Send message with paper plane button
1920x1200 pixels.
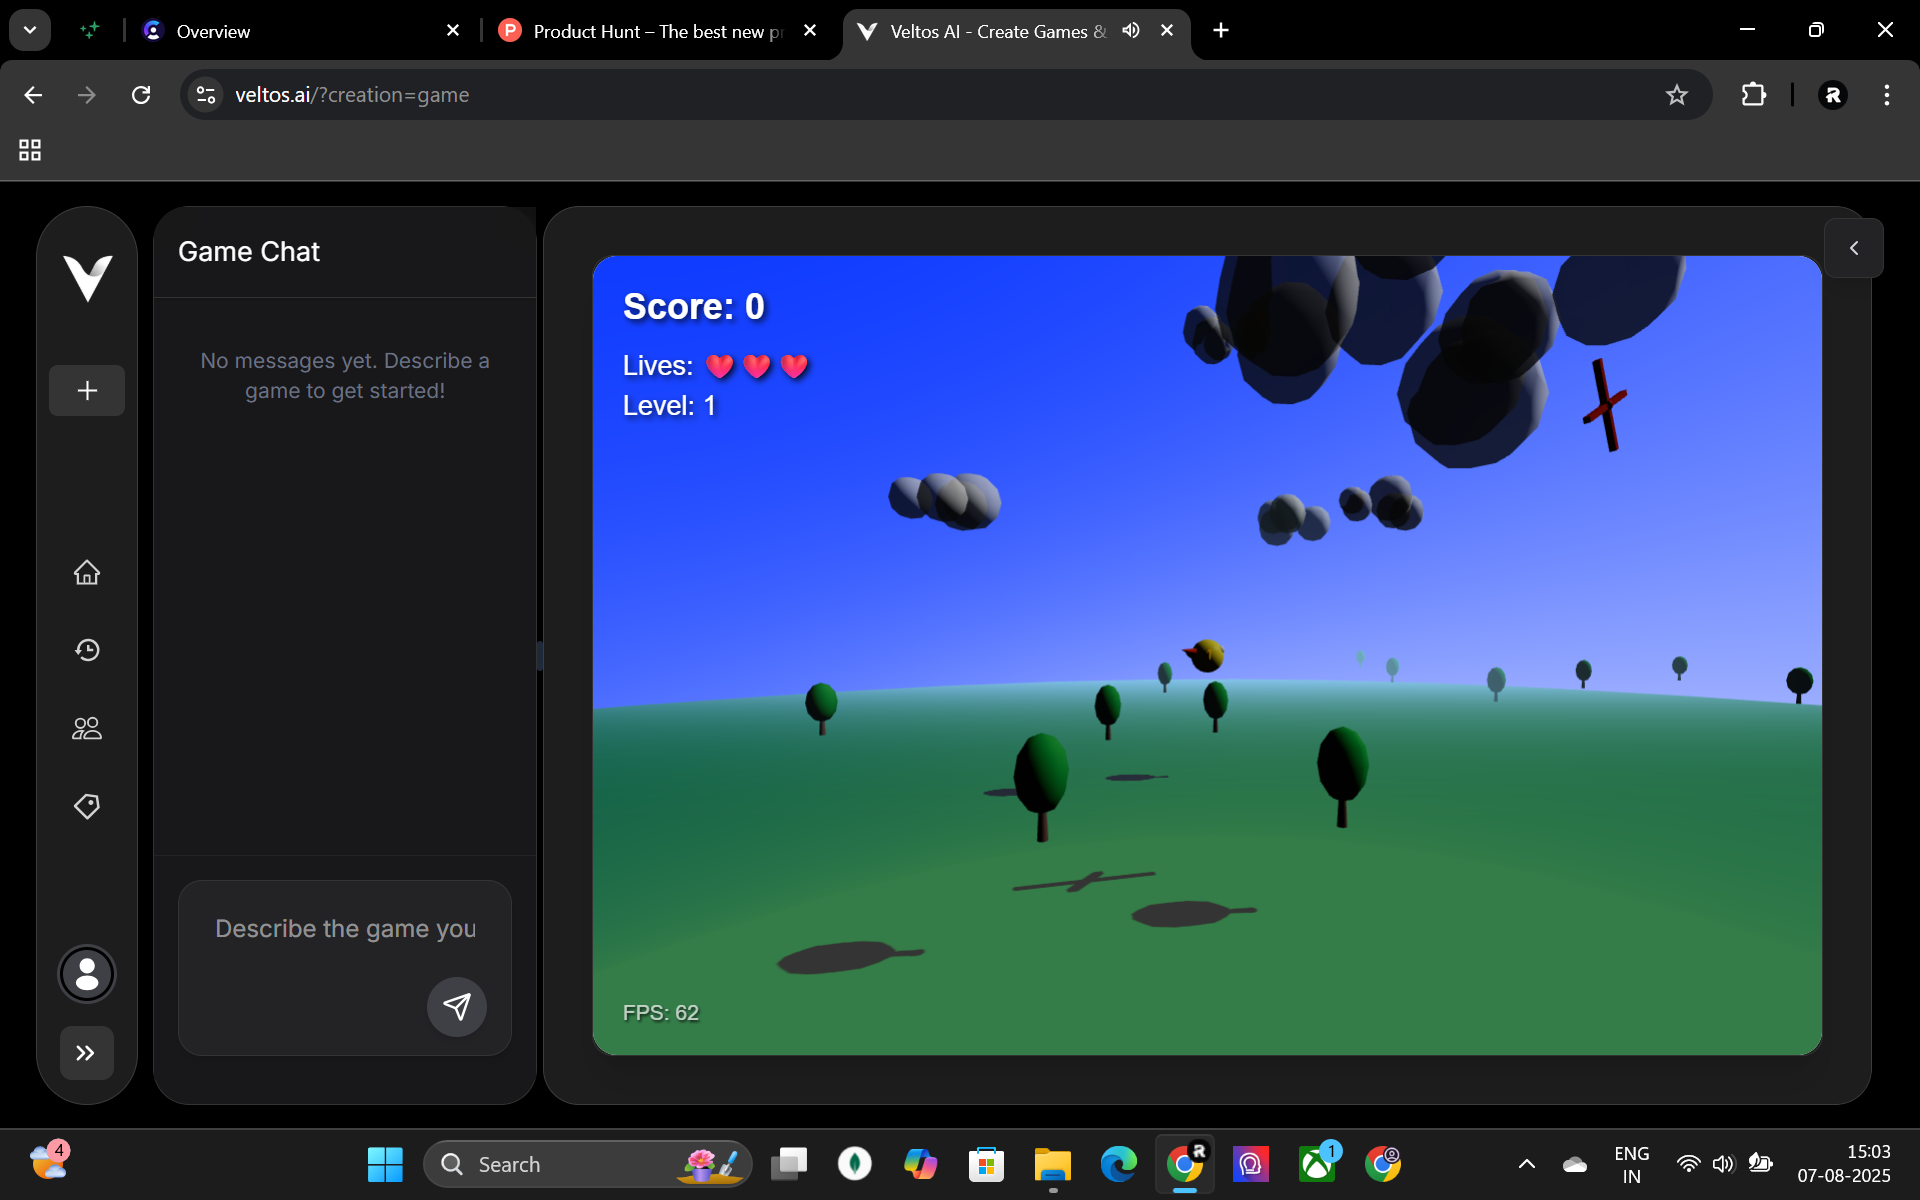click(457, 1006)
